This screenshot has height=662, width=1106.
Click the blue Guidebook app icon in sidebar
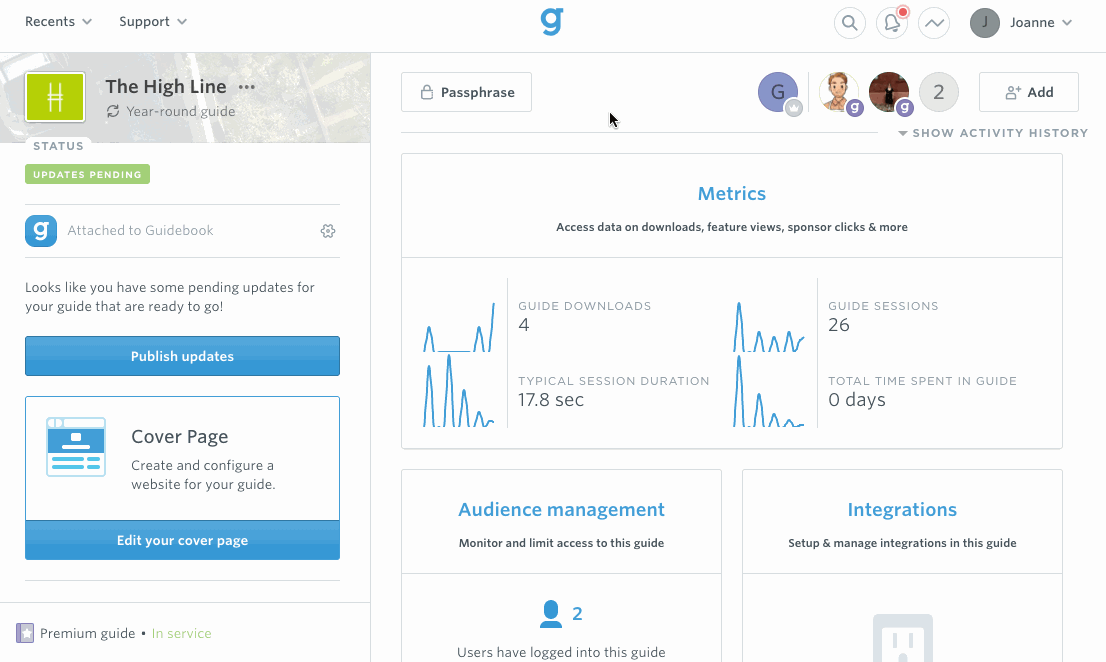pos(41,231)
